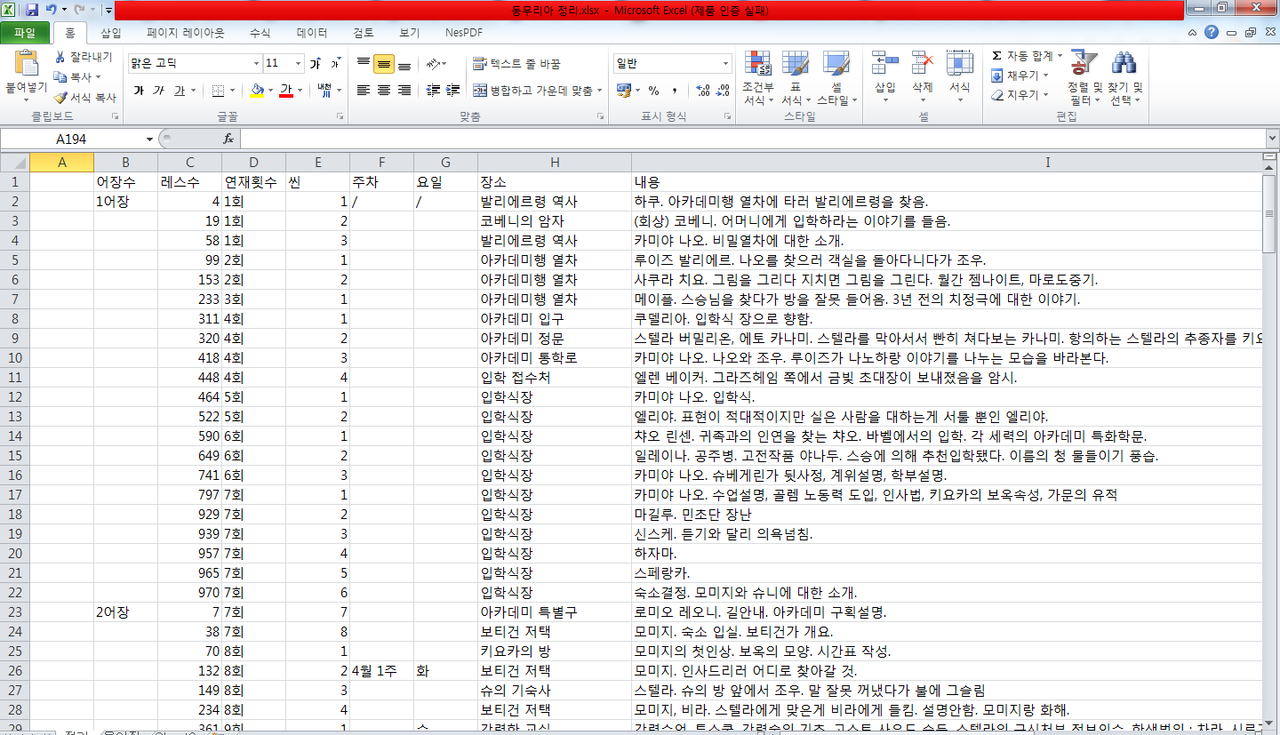Image resolution: width=1280 pixels, height=735 pixels.
Task: Select row 23 header
Action: 15,612
